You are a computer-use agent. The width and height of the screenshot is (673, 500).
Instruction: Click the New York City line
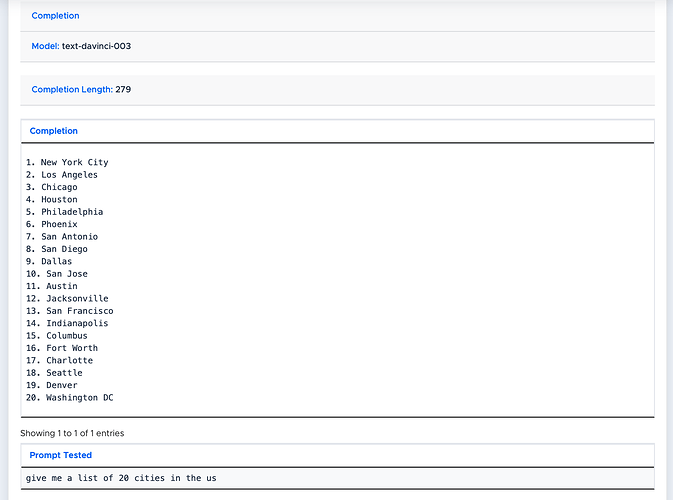67,162
